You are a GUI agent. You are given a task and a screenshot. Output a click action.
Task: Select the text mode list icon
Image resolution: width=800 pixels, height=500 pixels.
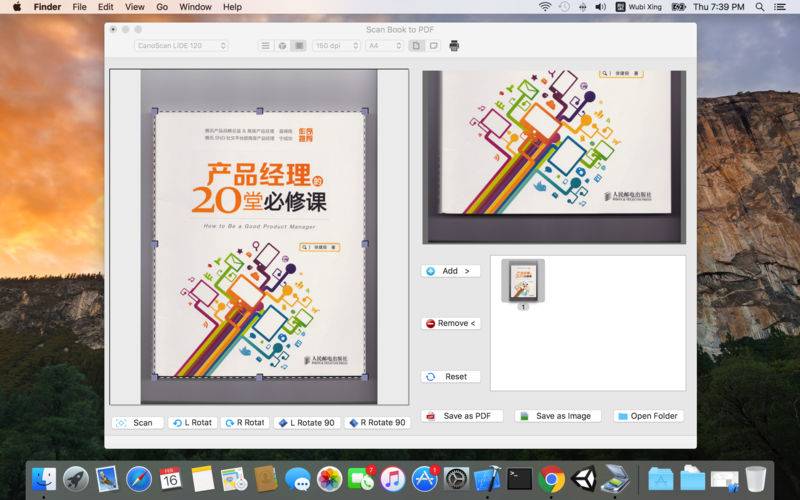(266, 46)
